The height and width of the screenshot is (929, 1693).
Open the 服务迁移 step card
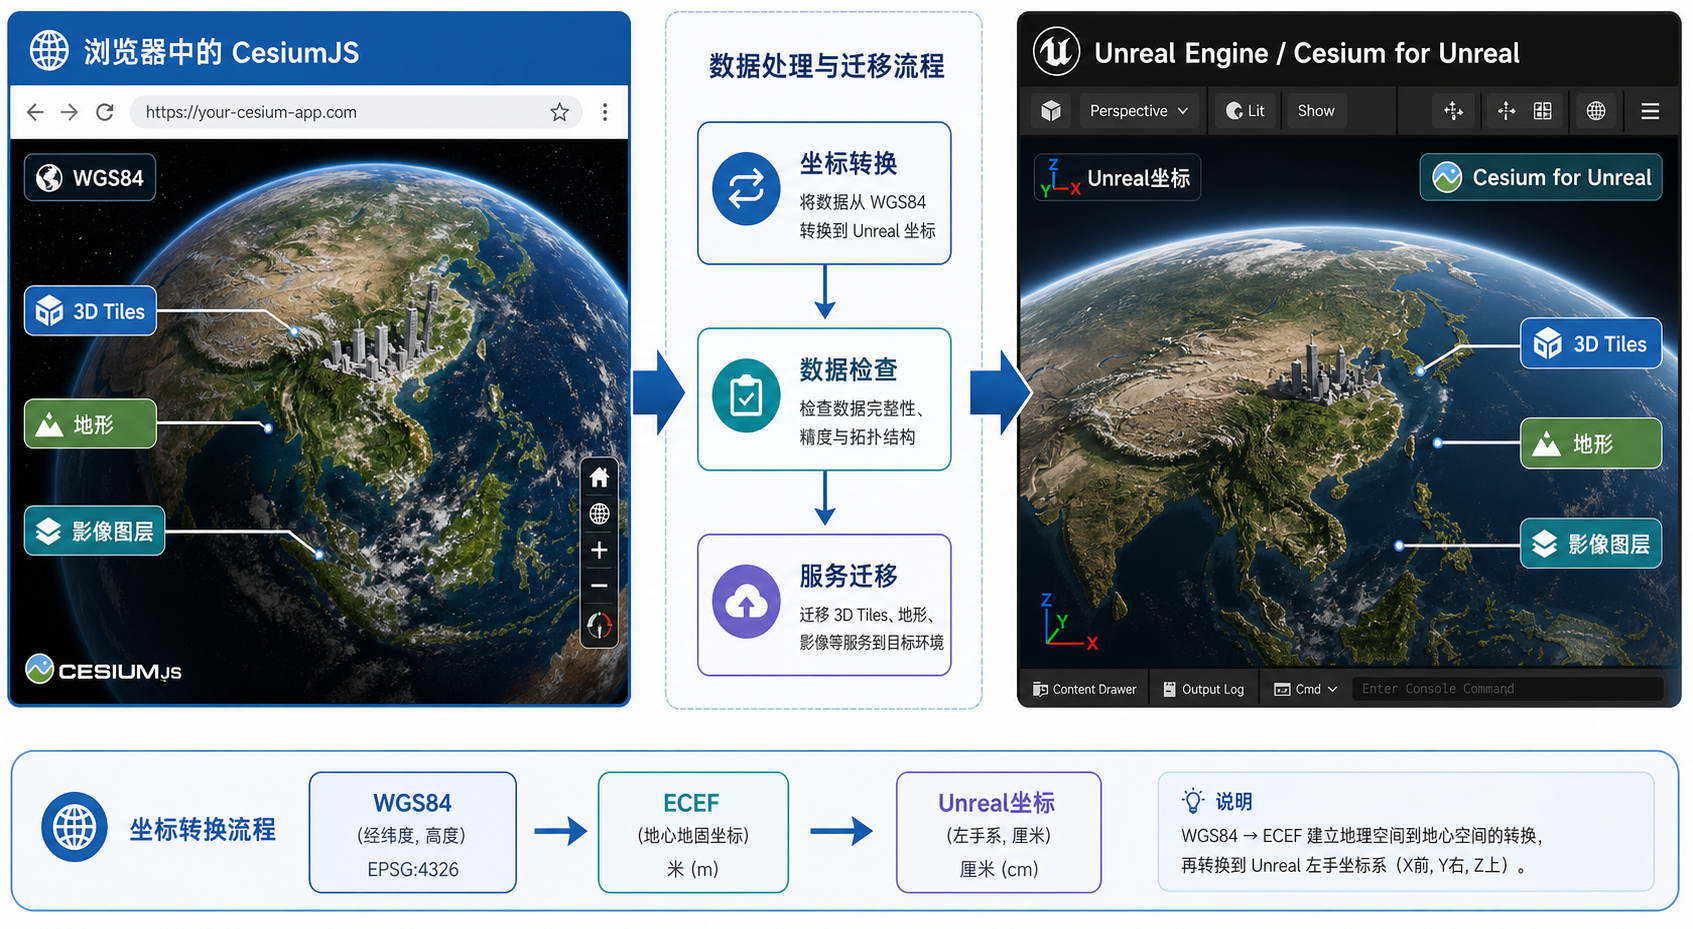point(824,605)
